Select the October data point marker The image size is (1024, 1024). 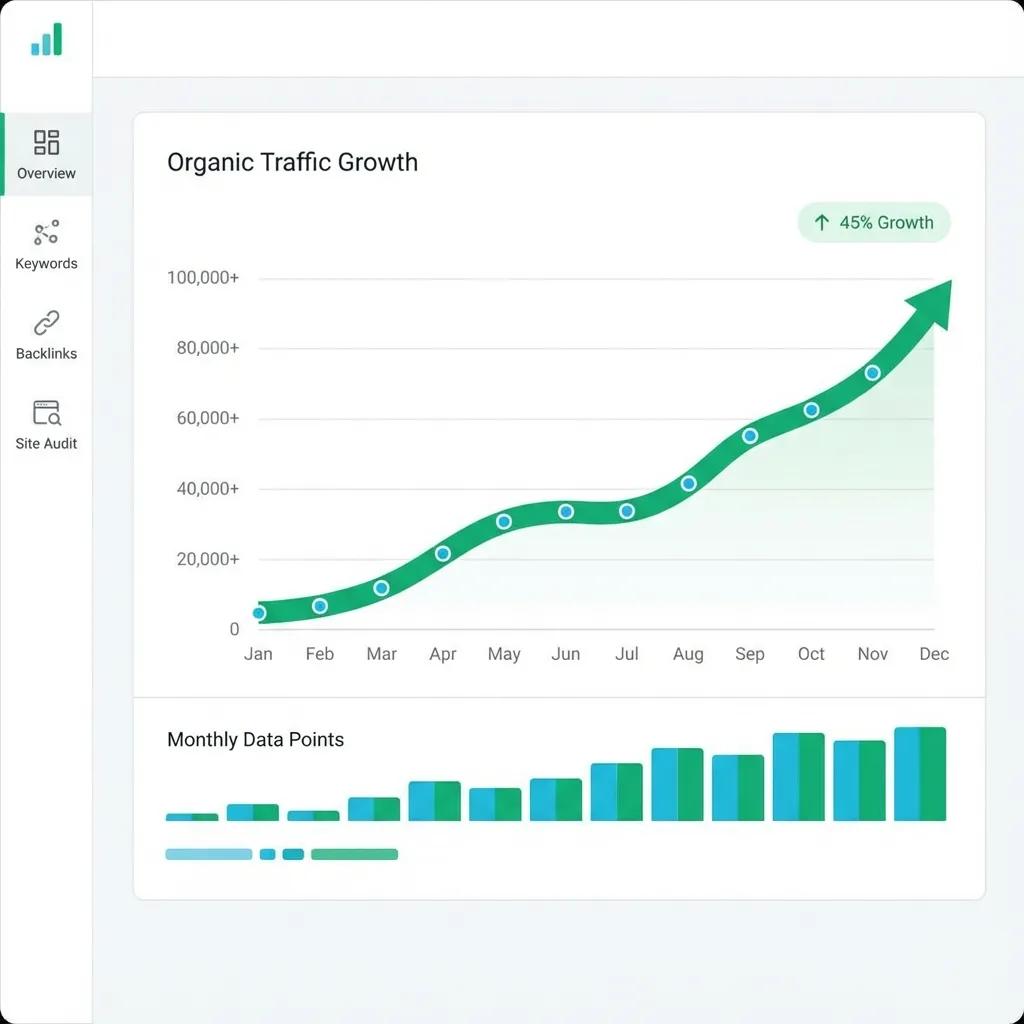tap(811, 409)
